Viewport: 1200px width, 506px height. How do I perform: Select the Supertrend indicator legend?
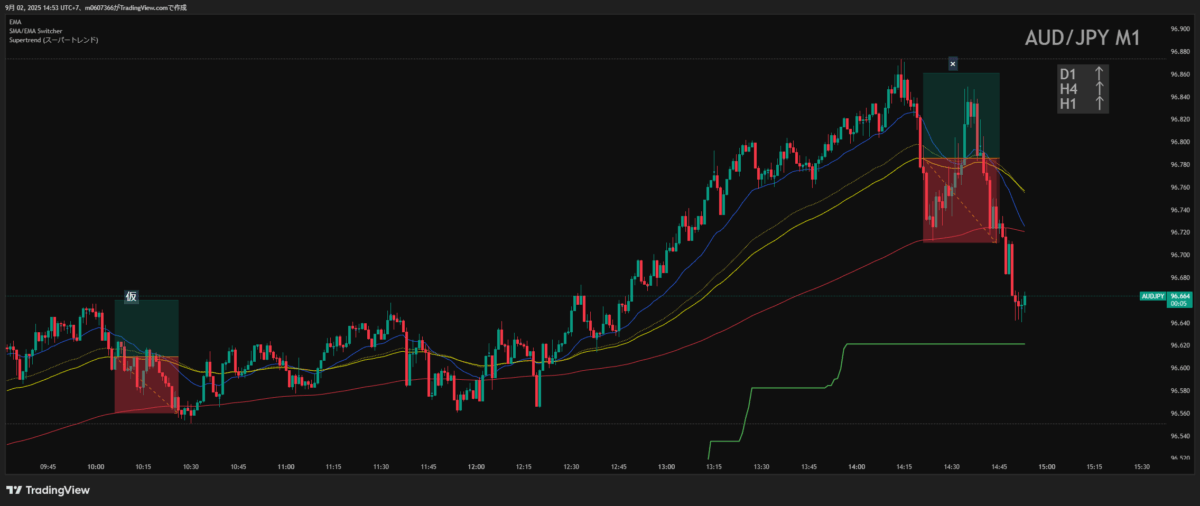tap(52, 39)
